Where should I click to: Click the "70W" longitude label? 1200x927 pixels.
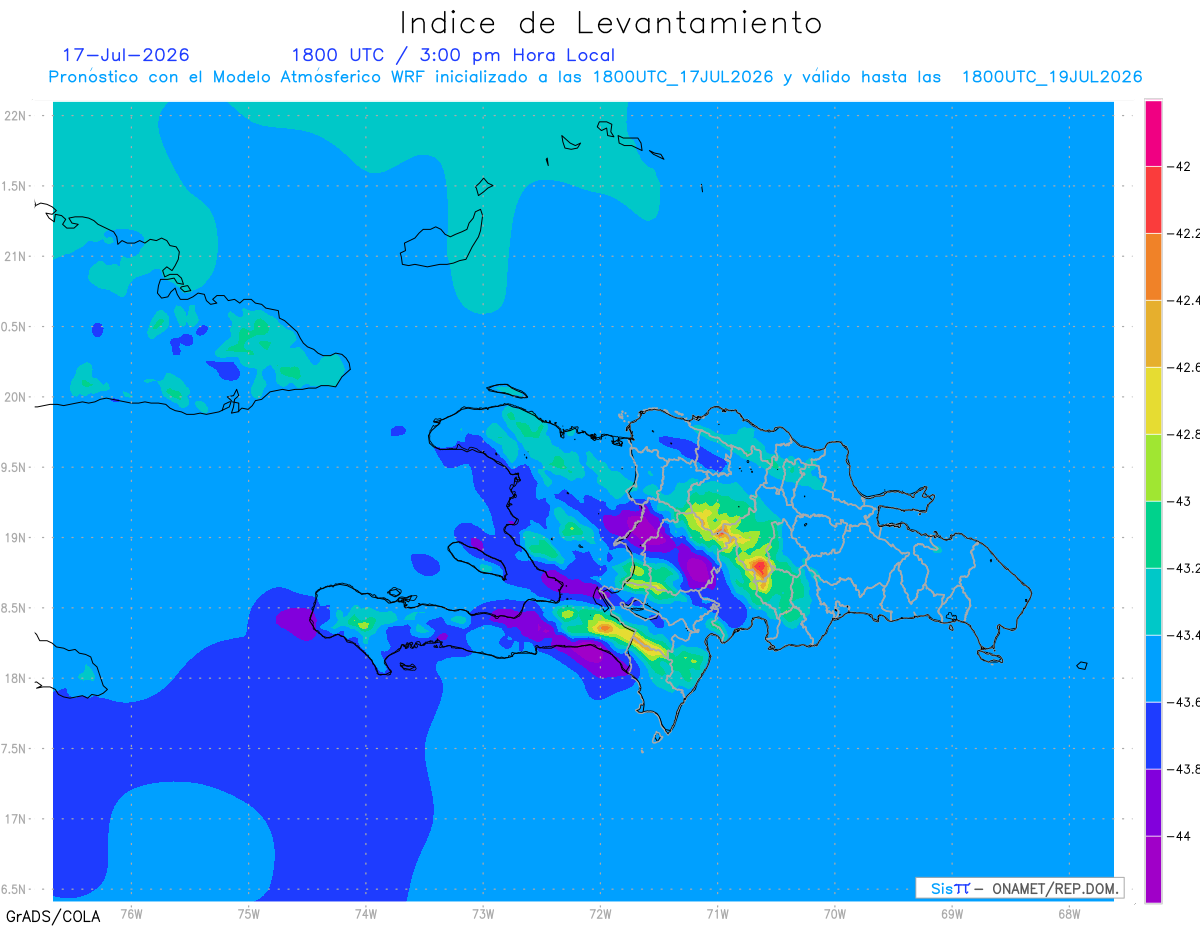[x=835, y=913]
